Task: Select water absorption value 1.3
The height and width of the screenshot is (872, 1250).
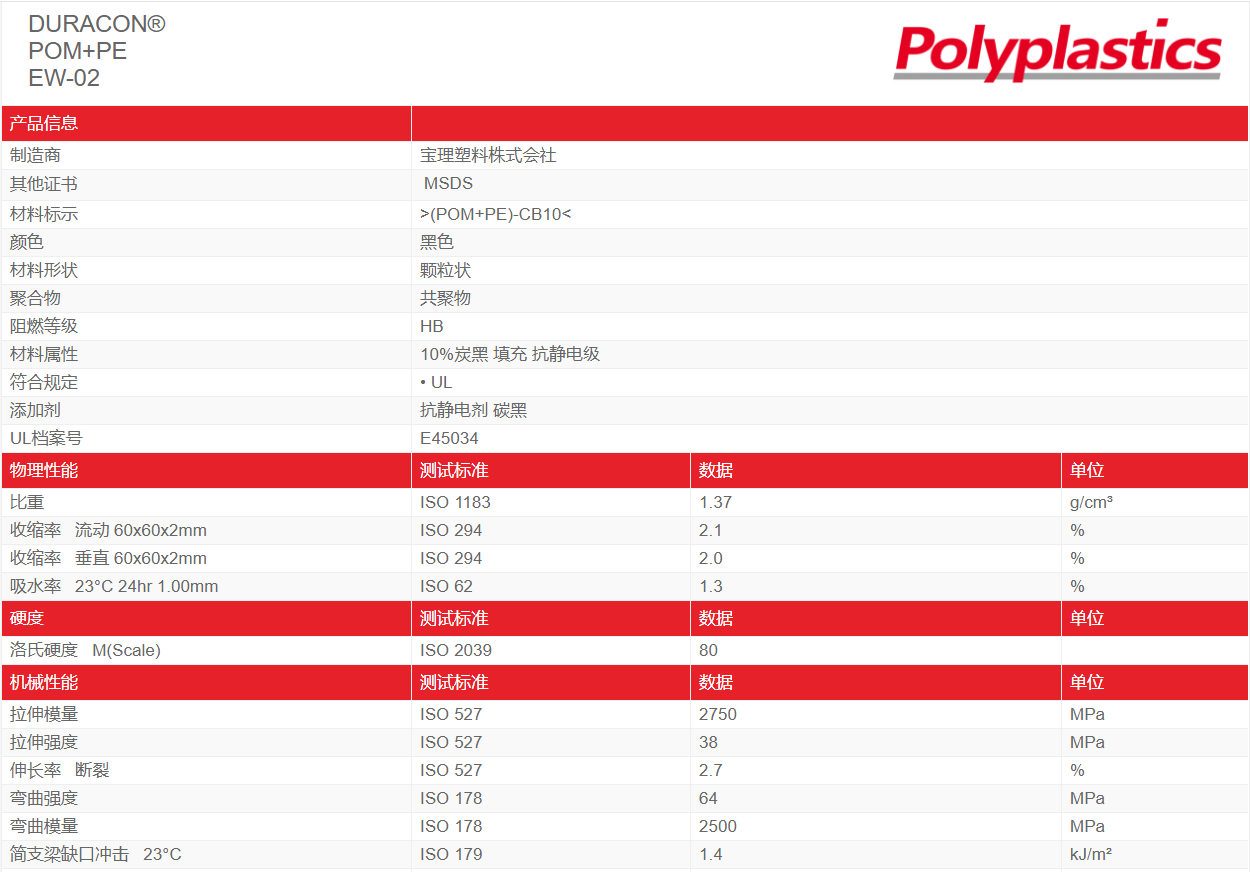Action: pyautogui.click(x=711, y=586)
